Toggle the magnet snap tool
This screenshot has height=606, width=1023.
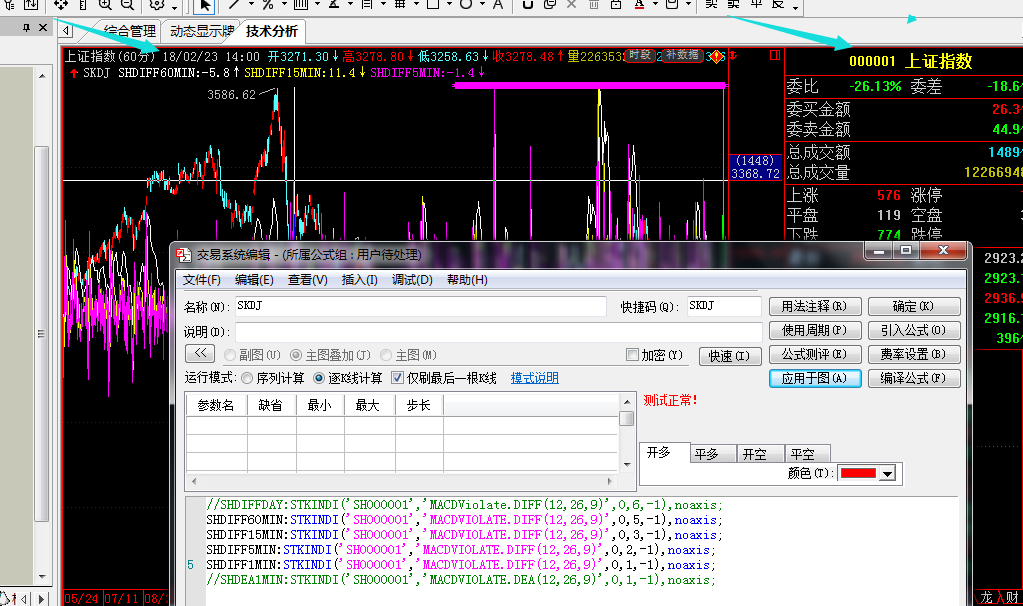tap(528, 5)
